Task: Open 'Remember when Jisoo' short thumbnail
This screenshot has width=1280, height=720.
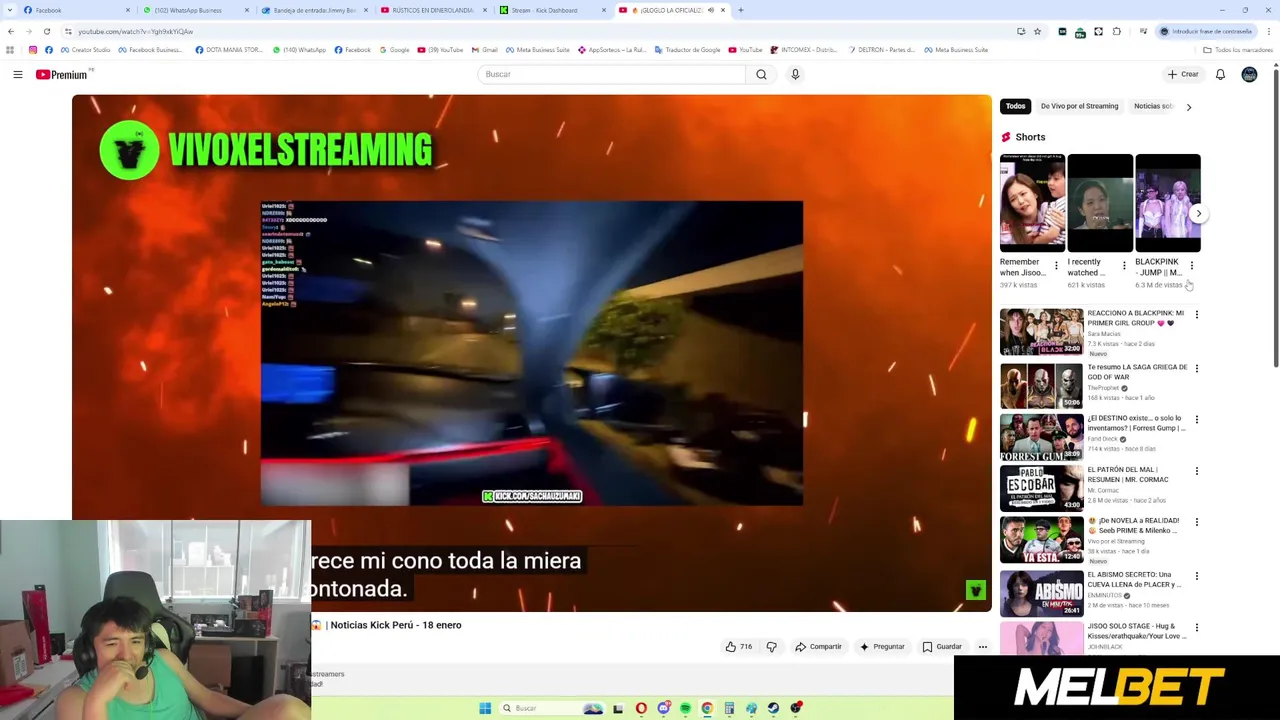Action: click(1032, 203)
